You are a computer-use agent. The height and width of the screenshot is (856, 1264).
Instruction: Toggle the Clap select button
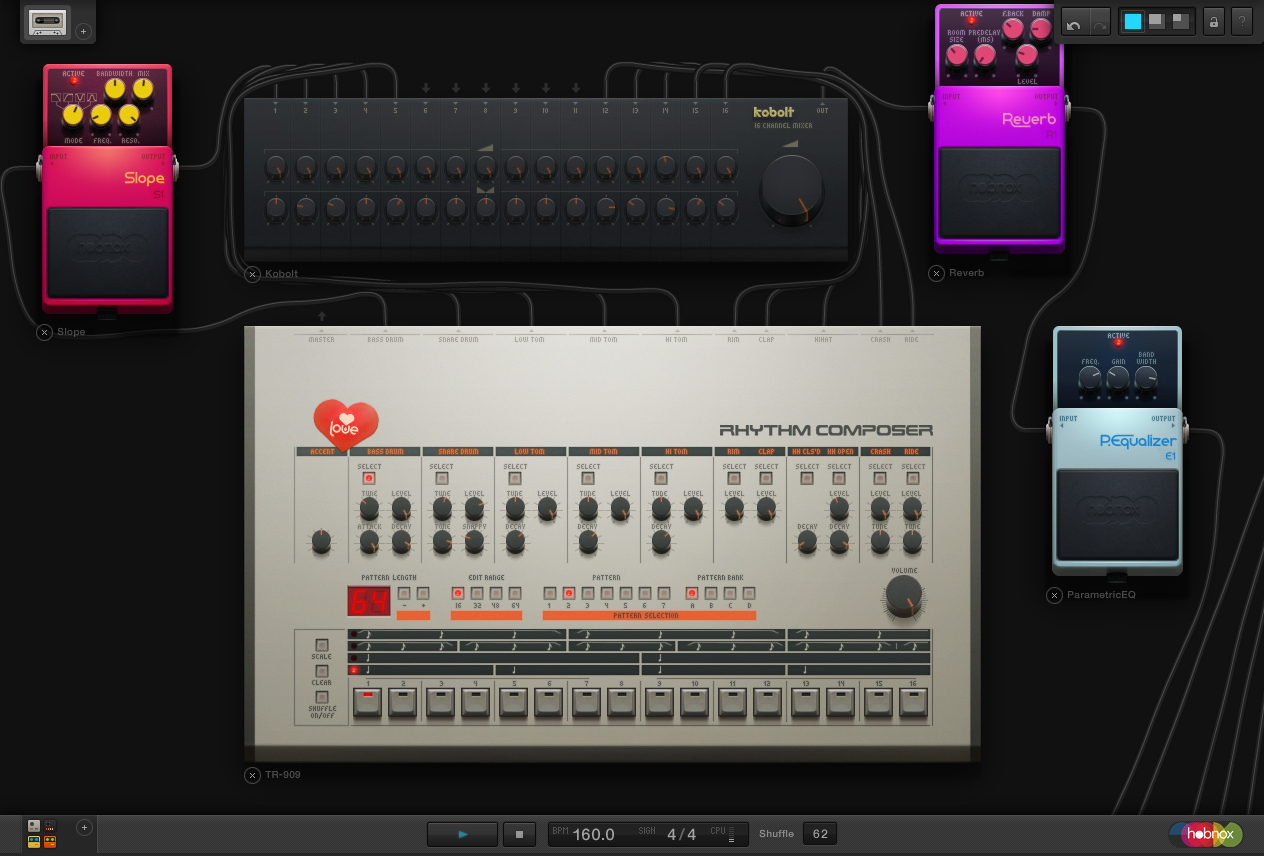(x=766, y=479)
